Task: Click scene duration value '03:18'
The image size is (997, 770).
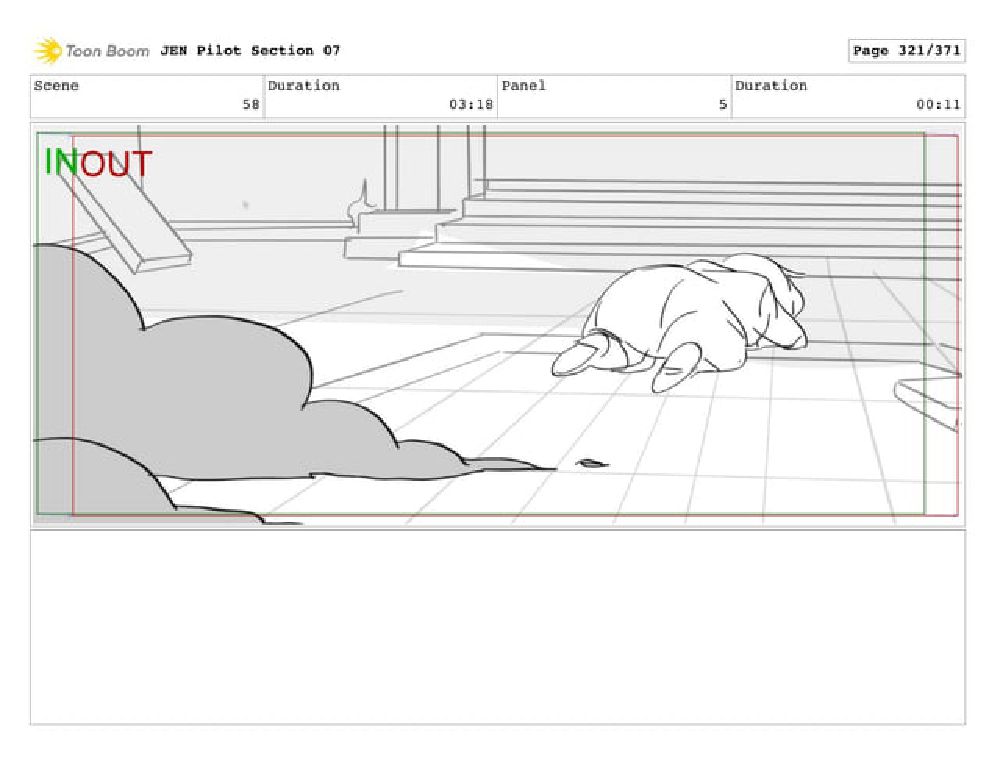Action: tap(471, 104)
